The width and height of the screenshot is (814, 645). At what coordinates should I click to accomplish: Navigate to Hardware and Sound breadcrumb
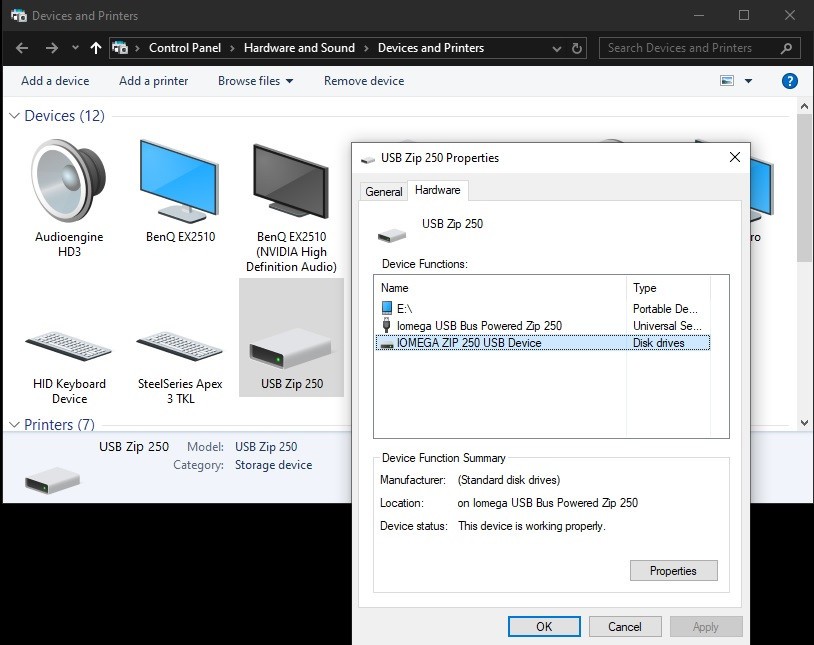[300, 48]
